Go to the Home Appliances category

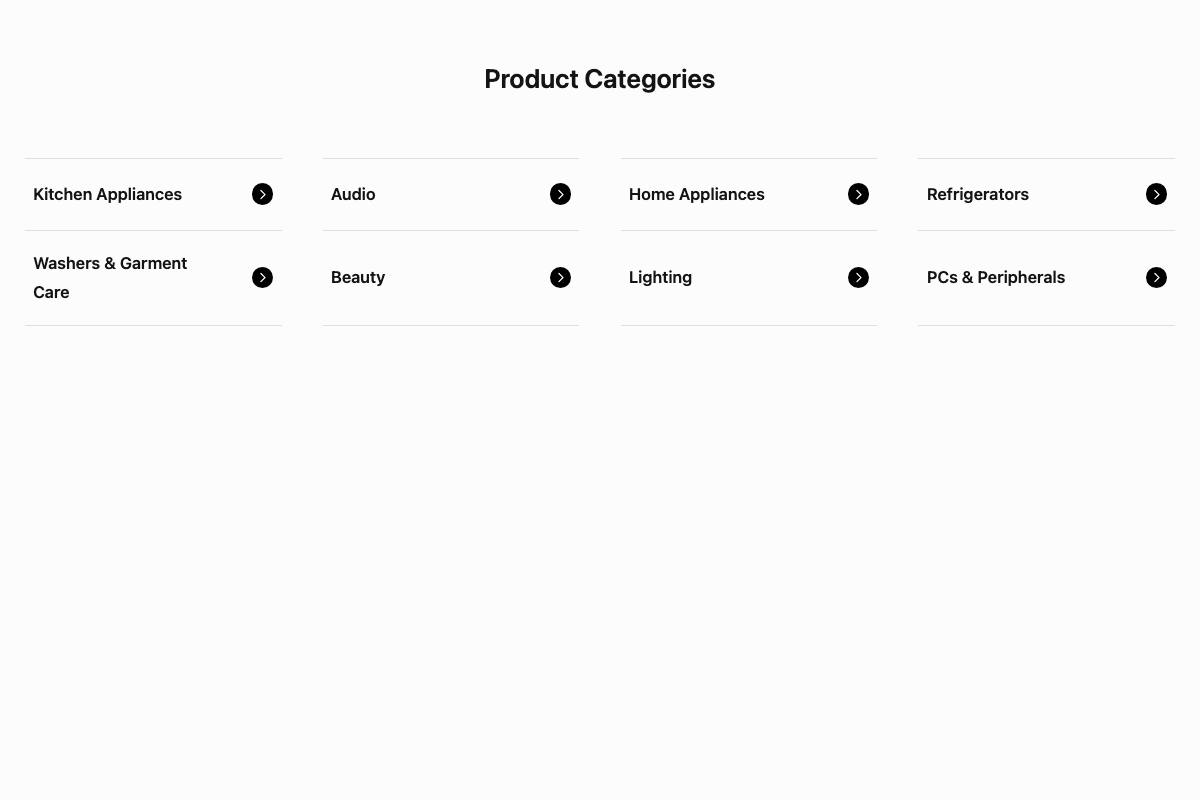(x=696, y=194)
